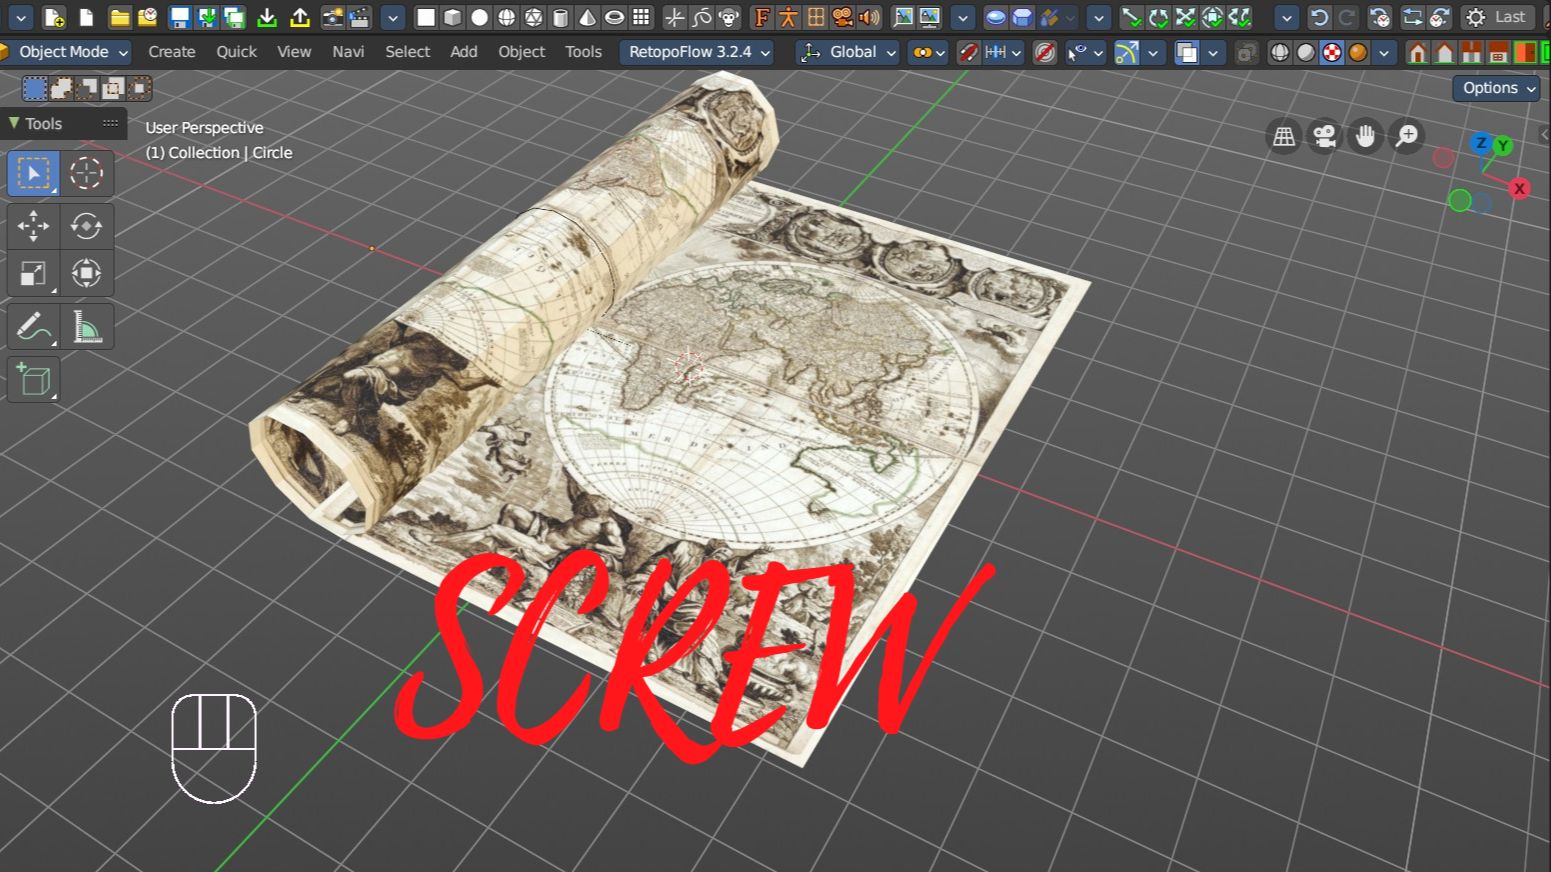Add an armature from top toolbar
The width and height of the screenshot is (1551, 872).
click(789, 17)
